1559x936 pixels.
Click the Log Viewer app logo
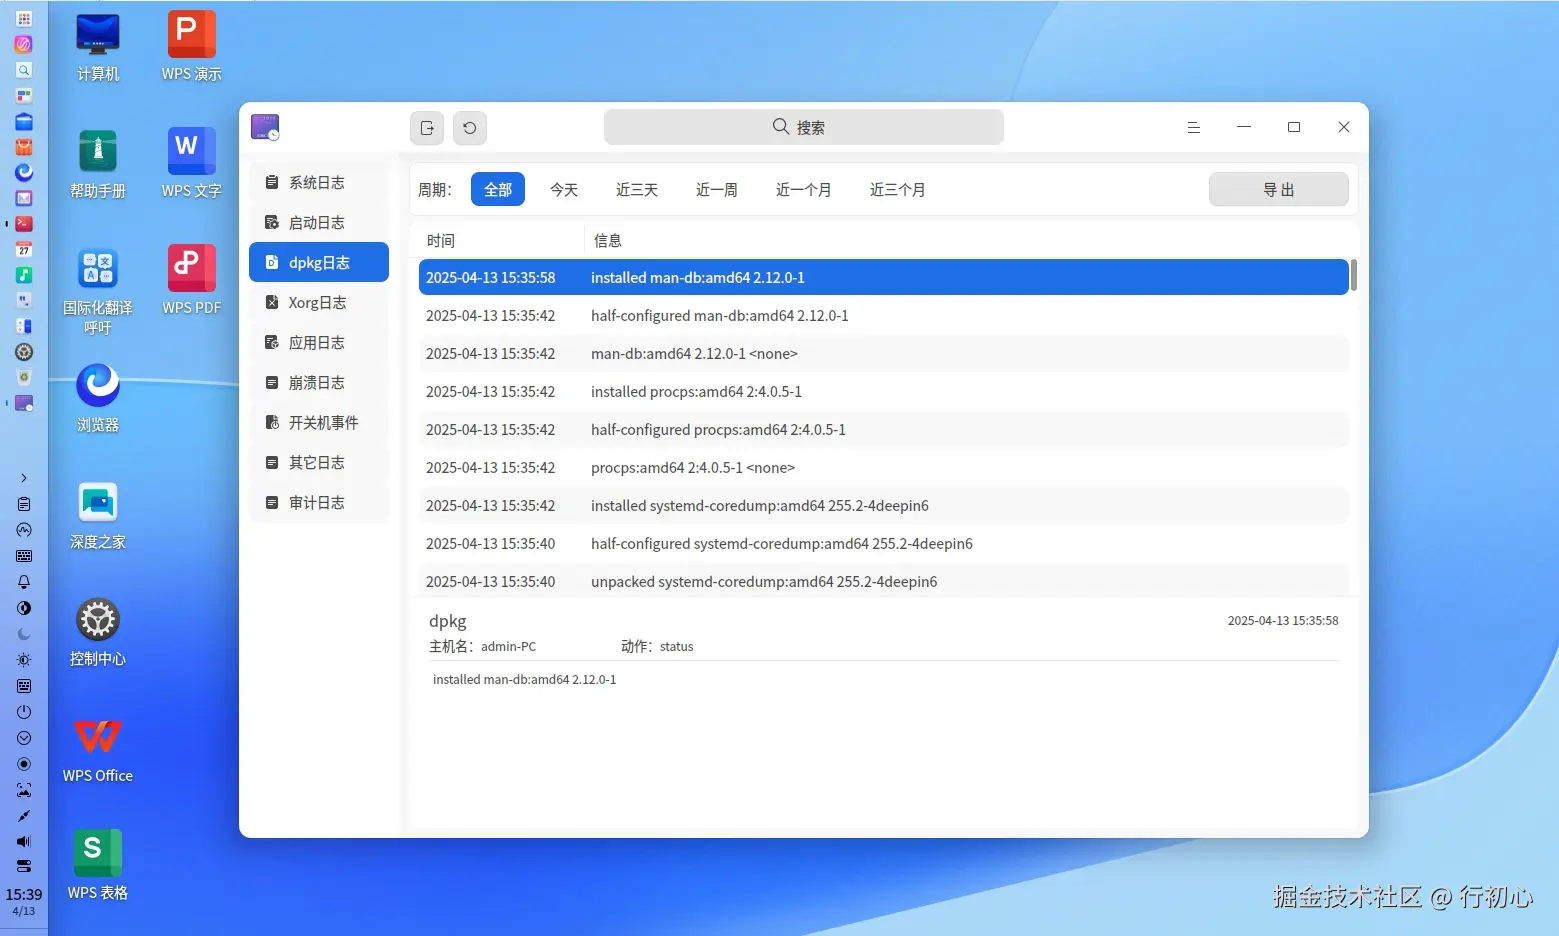coord(265,127)
